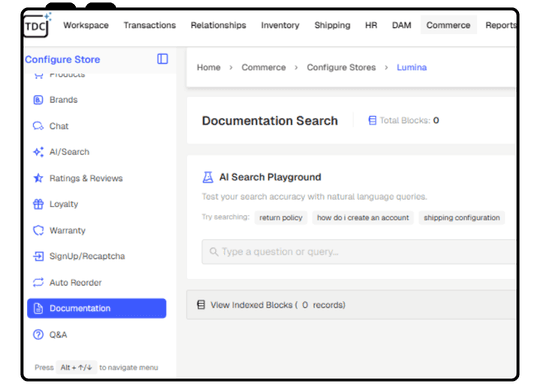
Task: Open the Inventory menu
Action: click(x=280, y=25)
